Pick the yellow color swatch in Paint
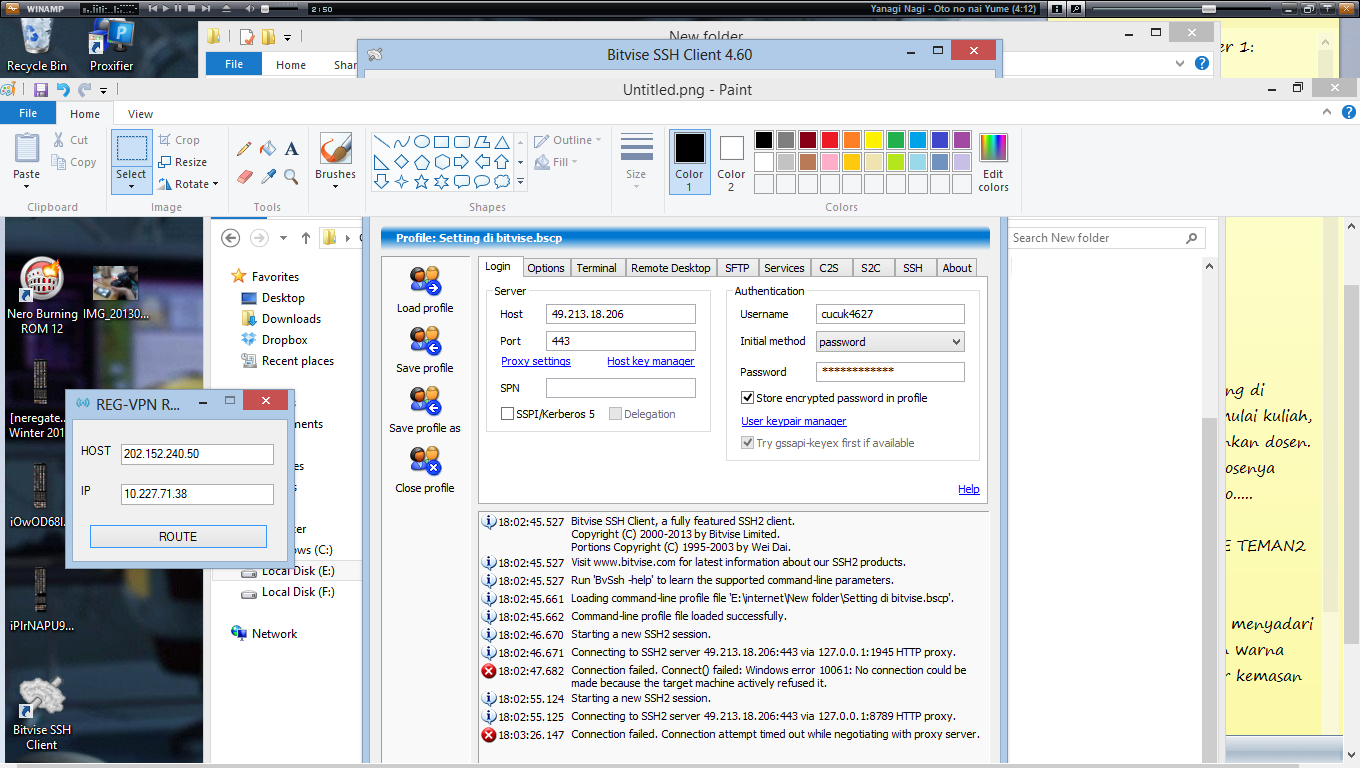1360x768 pixels. (x=874, y=140)
